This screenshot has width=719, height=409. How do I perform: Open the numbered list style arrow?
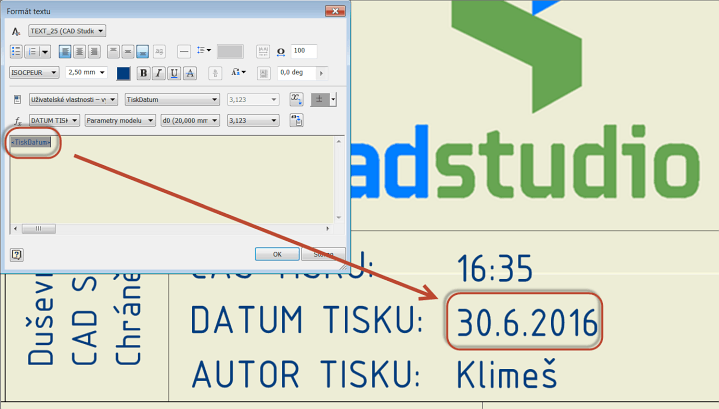coord(45,51)
